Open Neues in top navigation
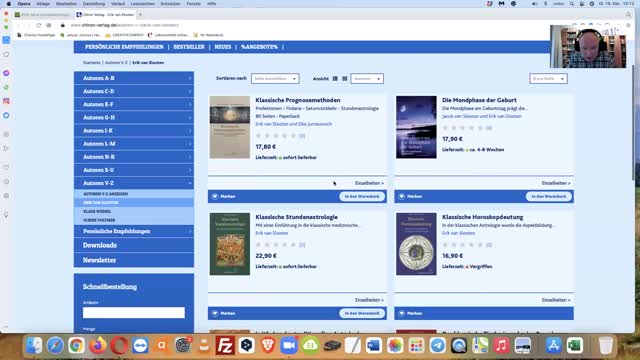Viewport: 640px width, 360px height. point(223,47)
